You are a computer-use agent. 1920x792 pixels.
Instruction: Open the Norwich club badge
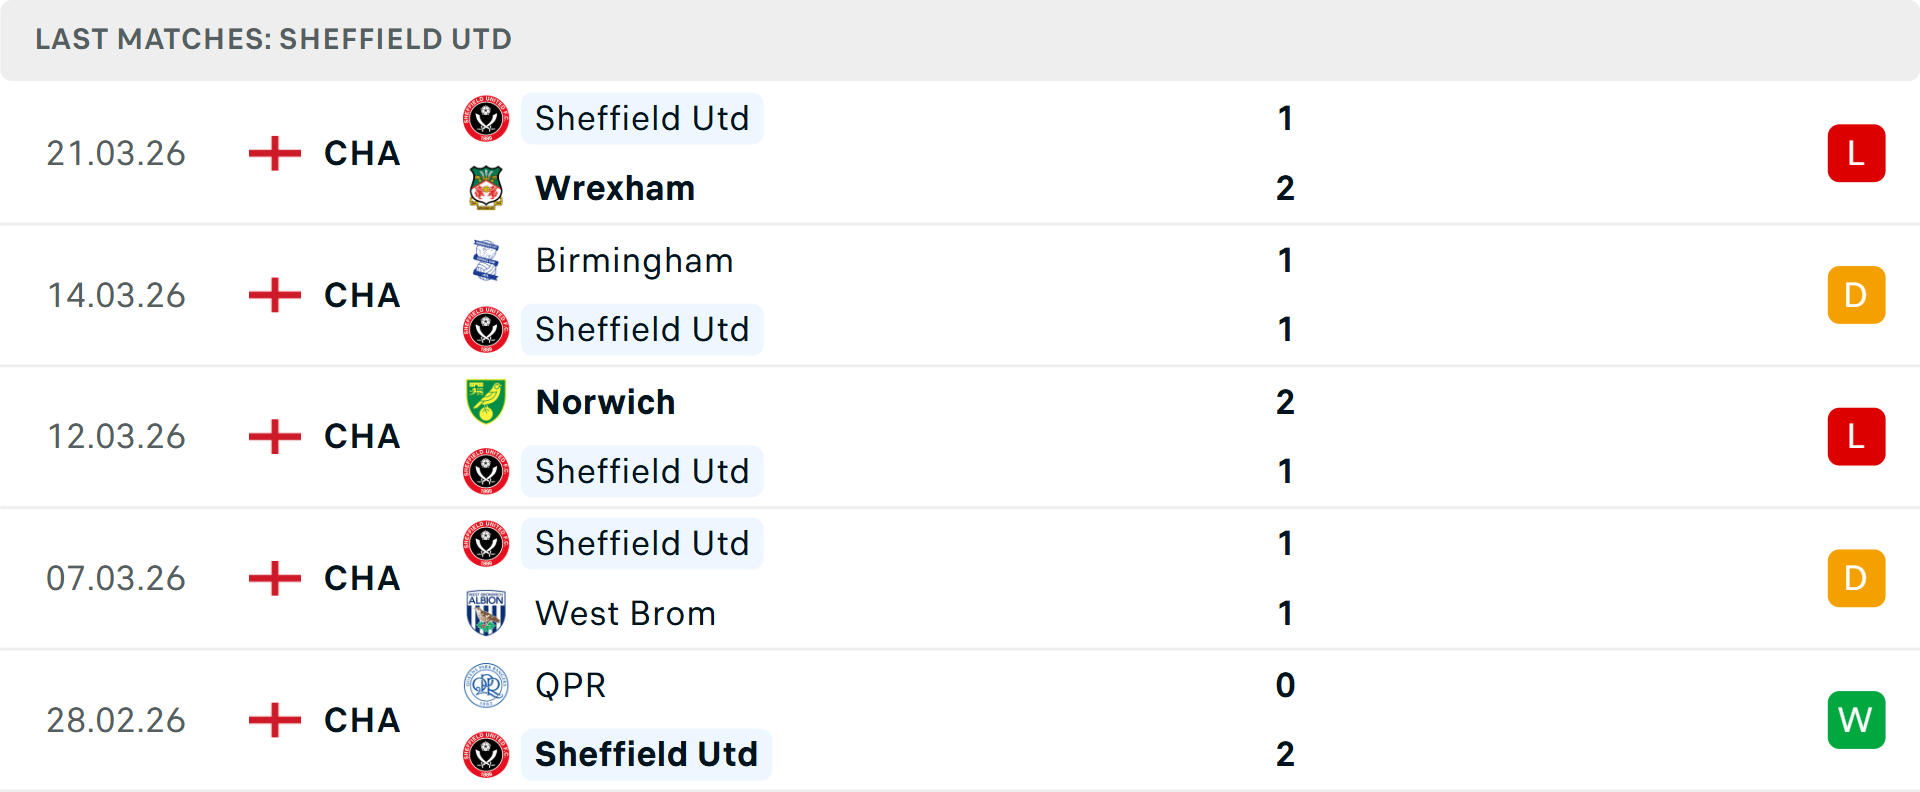pyautogui.click(x=487, y=402)
